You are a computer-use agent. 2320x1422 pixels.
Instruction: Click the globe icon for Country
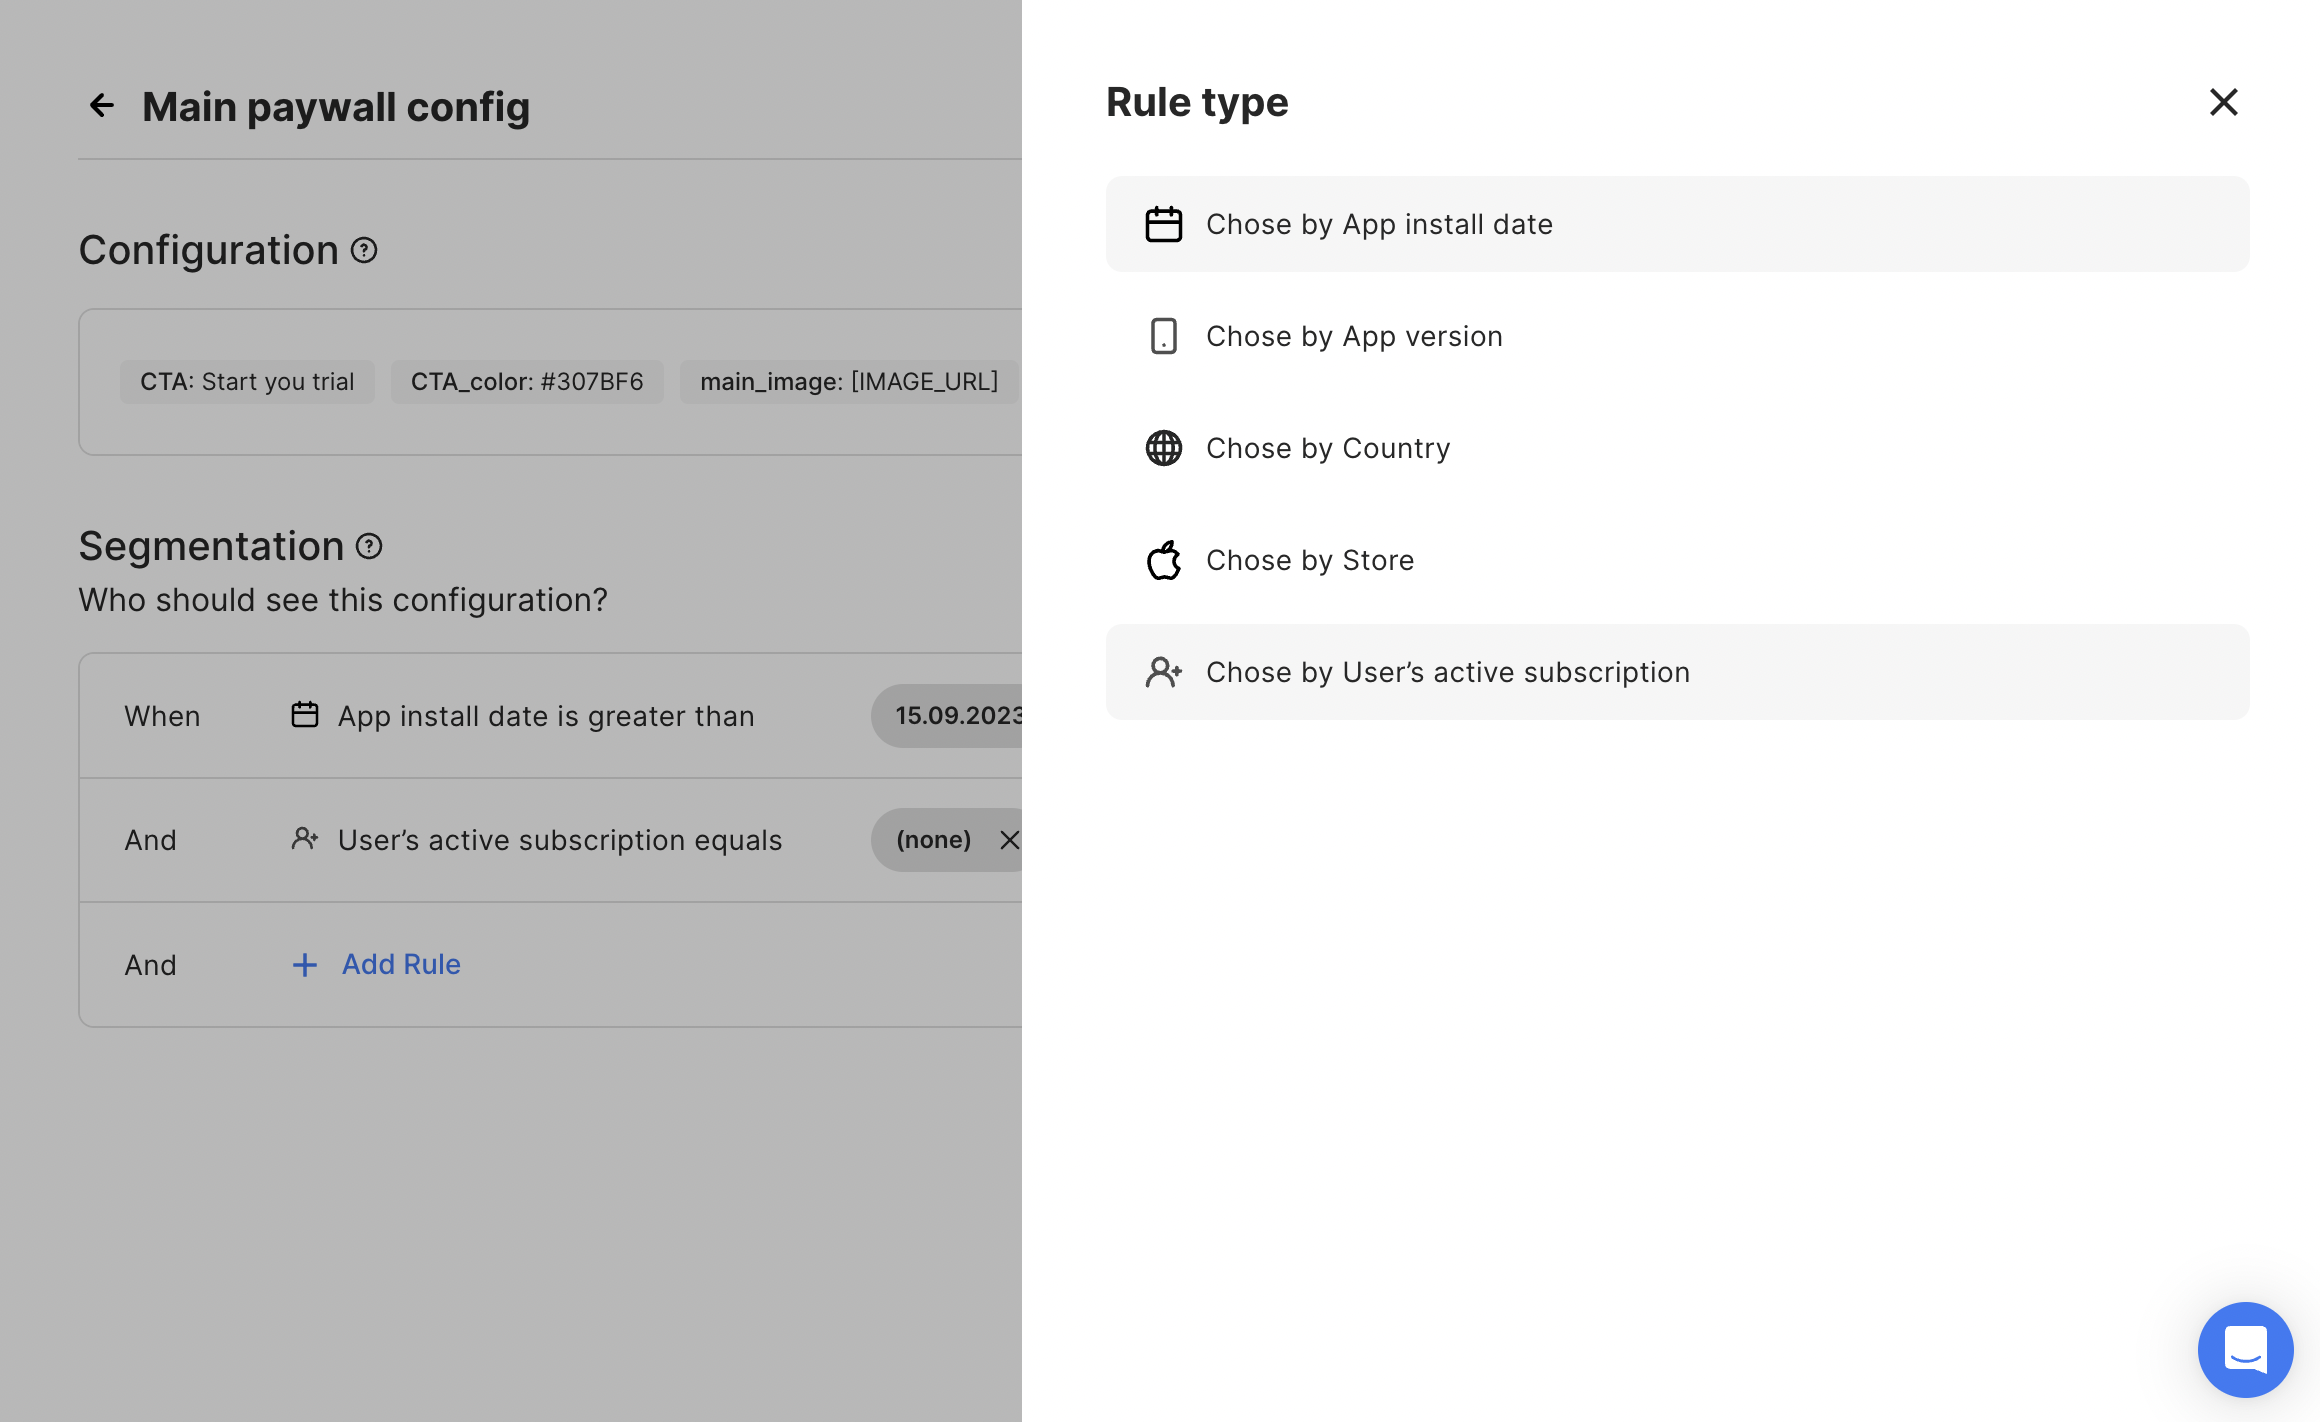coord(1163,448)
